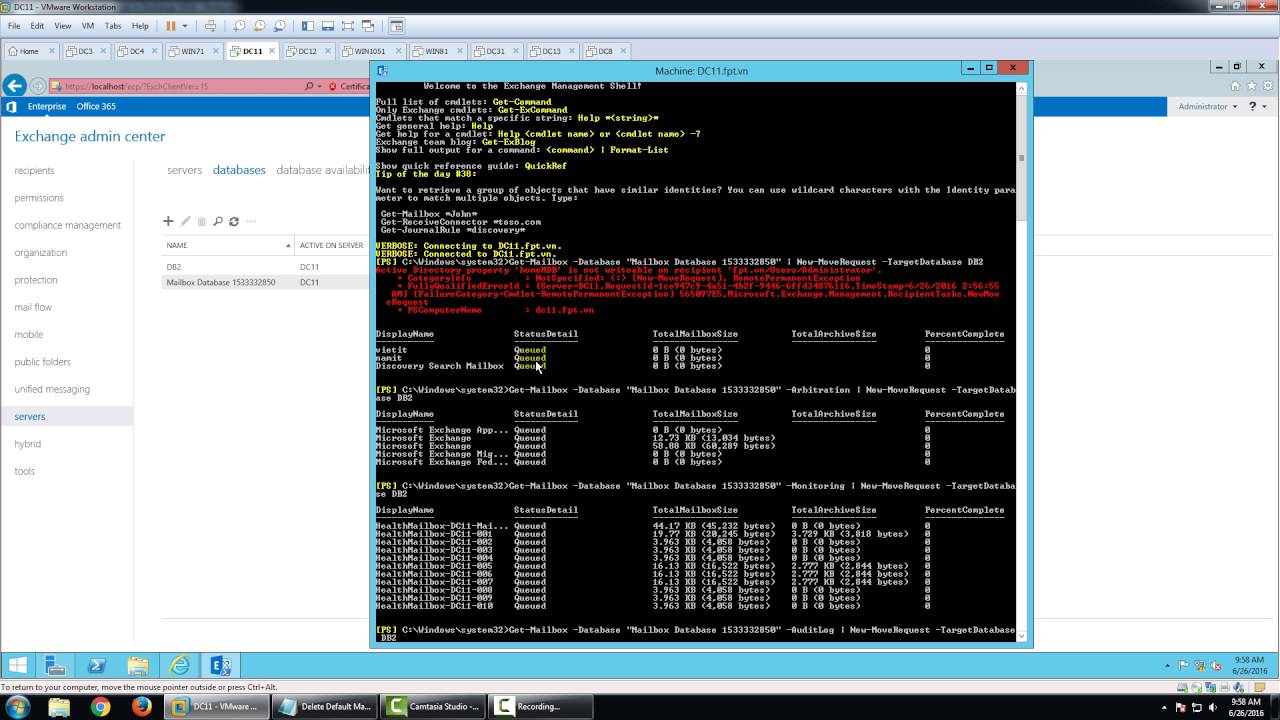
Task: Open PowerShell from guest taskbar
Action: coord(97,665)
